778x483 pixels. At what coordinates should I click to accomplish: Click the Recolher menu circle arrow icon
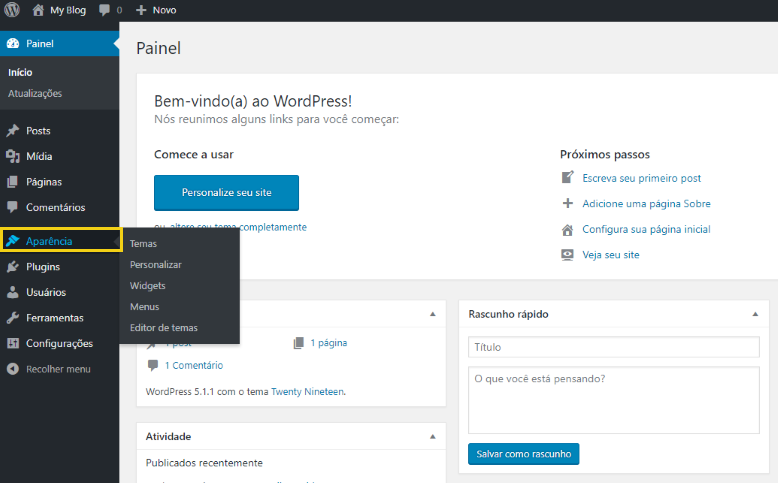tap(13, 369)
